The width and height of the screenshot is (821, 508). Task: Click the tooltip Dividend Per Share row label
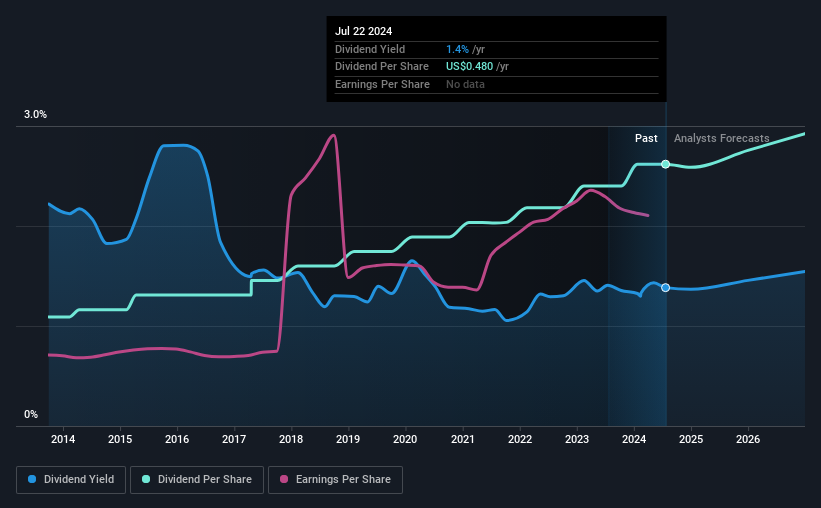pyautogui.click(x=382, y=67)
